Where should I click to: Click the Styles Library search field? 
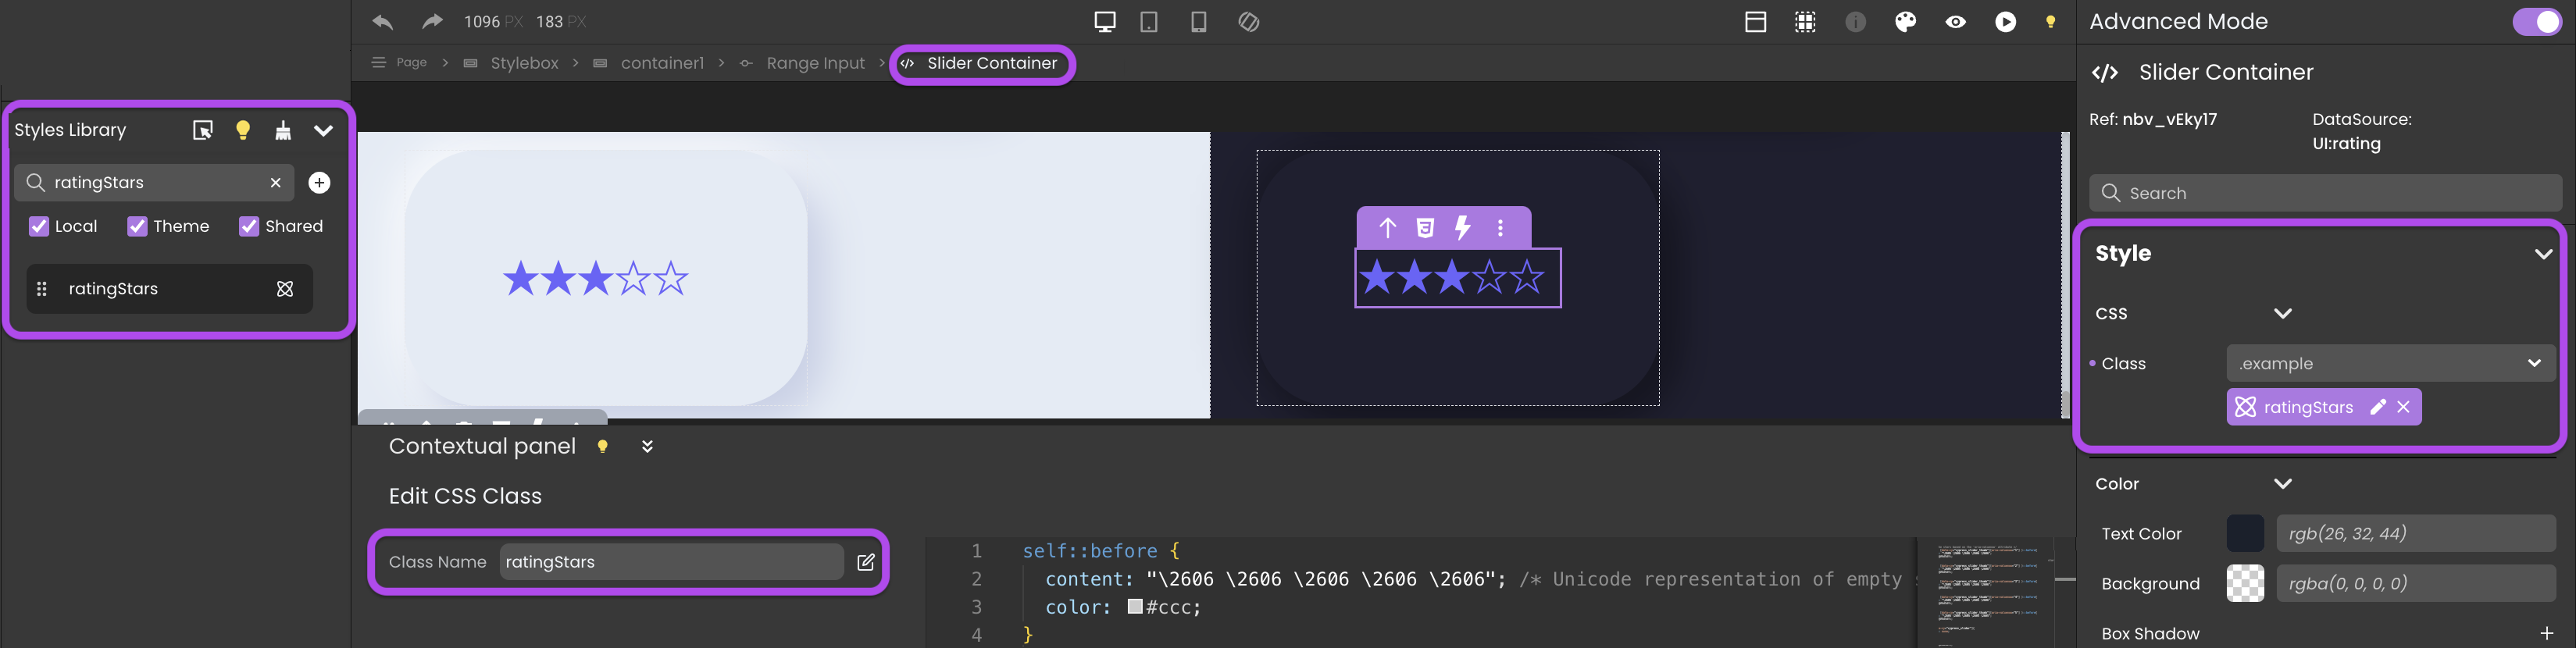click(154, 183)
